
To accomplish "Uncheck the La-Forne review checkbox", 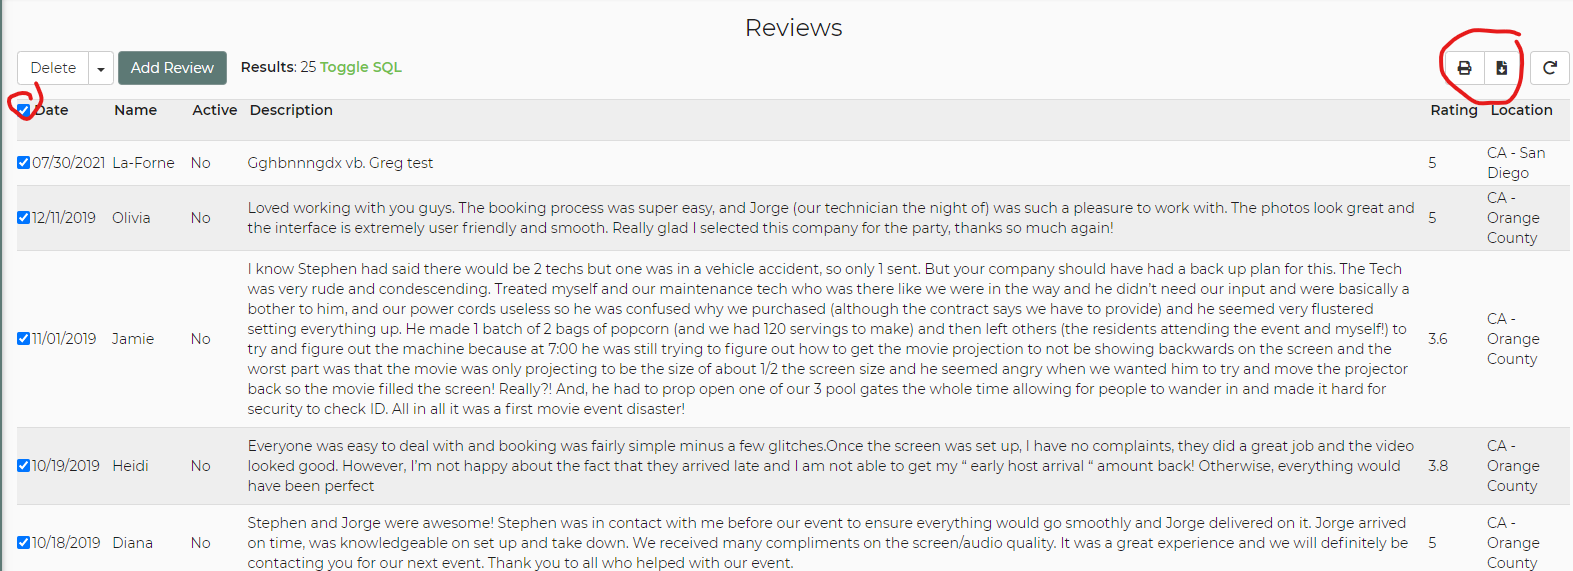I will 23,163.
